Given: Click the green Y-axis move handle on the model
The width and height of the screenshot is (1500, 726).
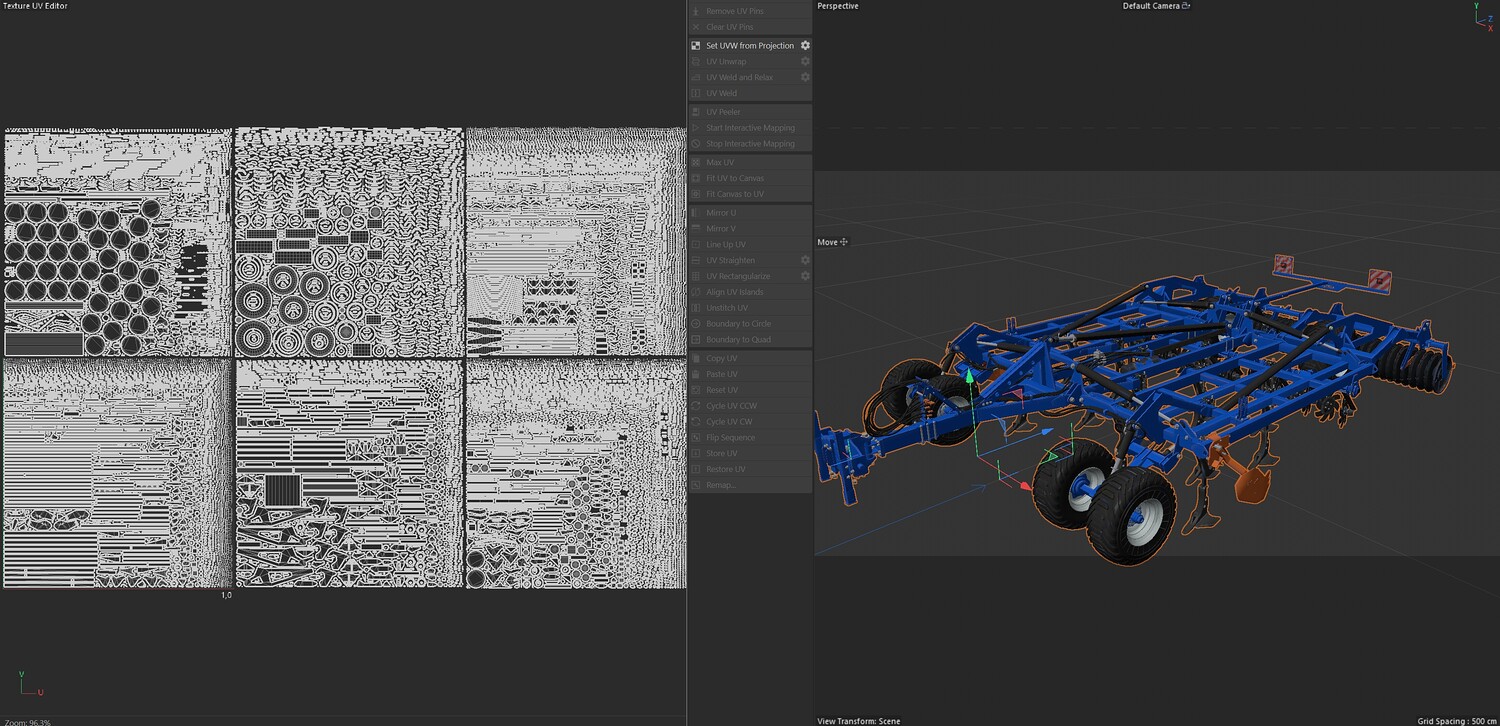Looking at the screenshot, I should click(968, 378).
